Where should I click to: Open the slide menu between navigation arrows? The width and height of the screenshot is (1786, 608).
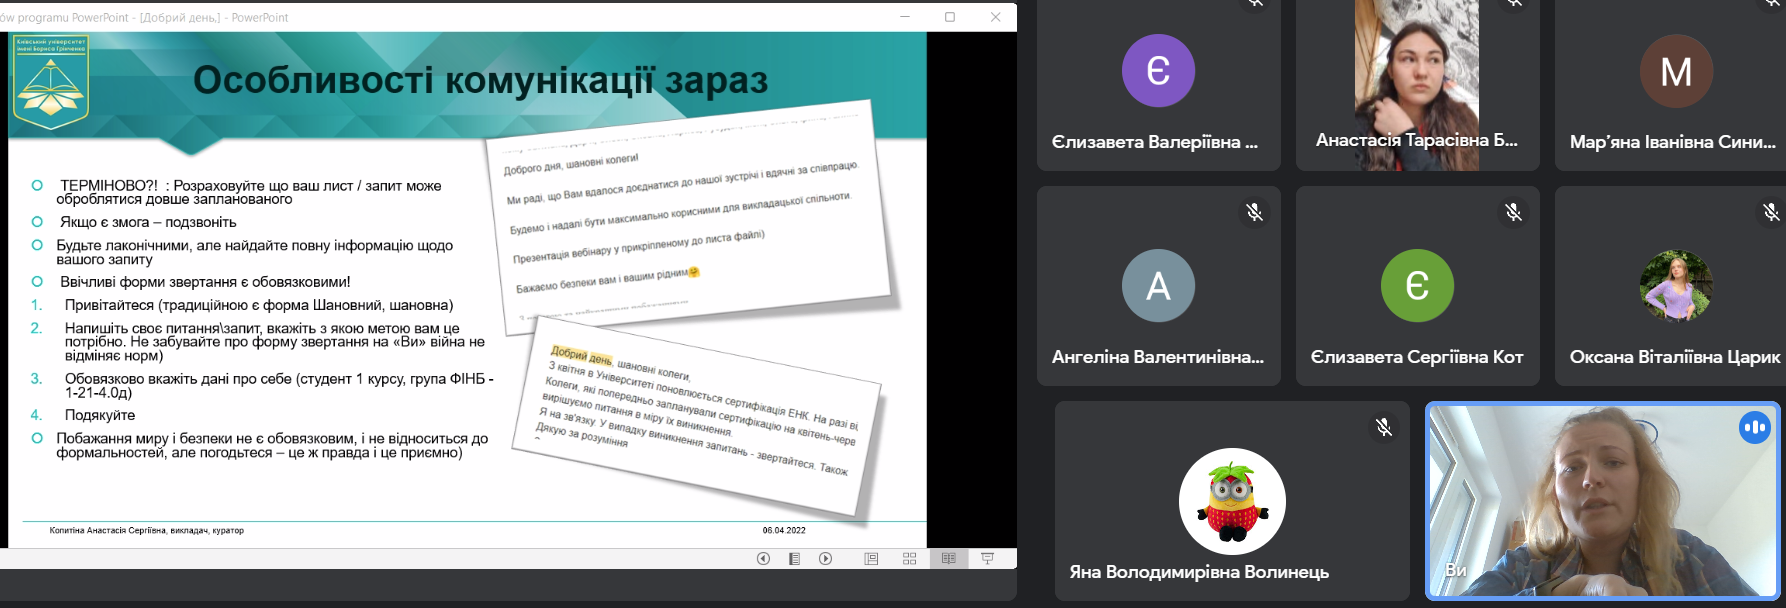pos(794,559)
